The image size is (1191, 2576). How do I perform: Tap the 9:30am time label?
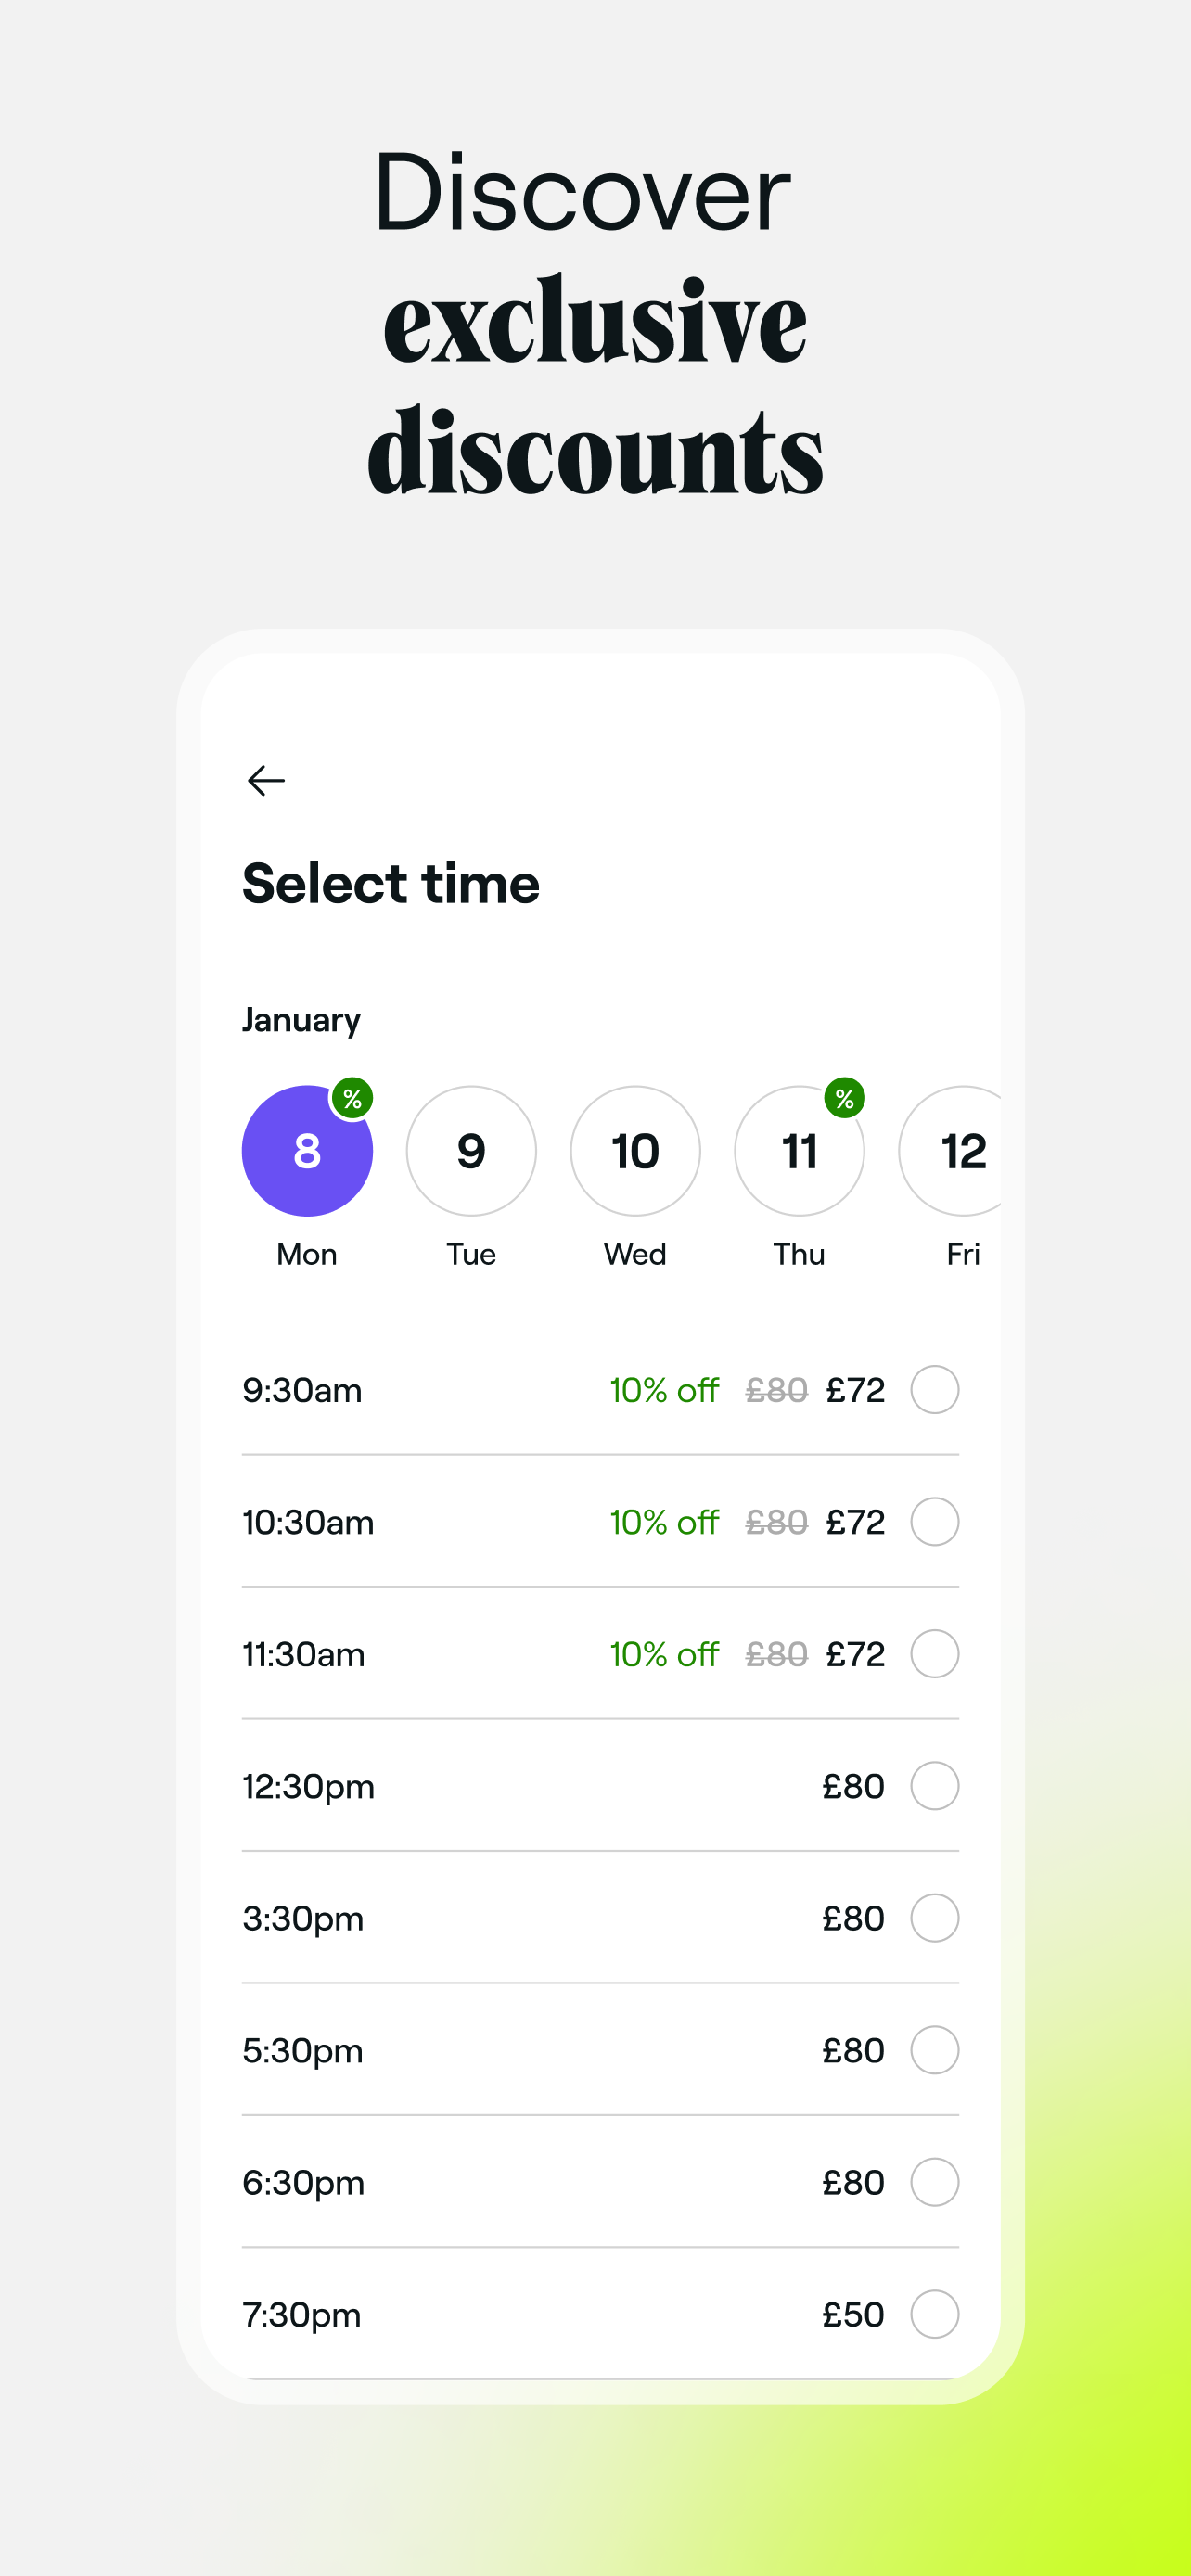302,1390
